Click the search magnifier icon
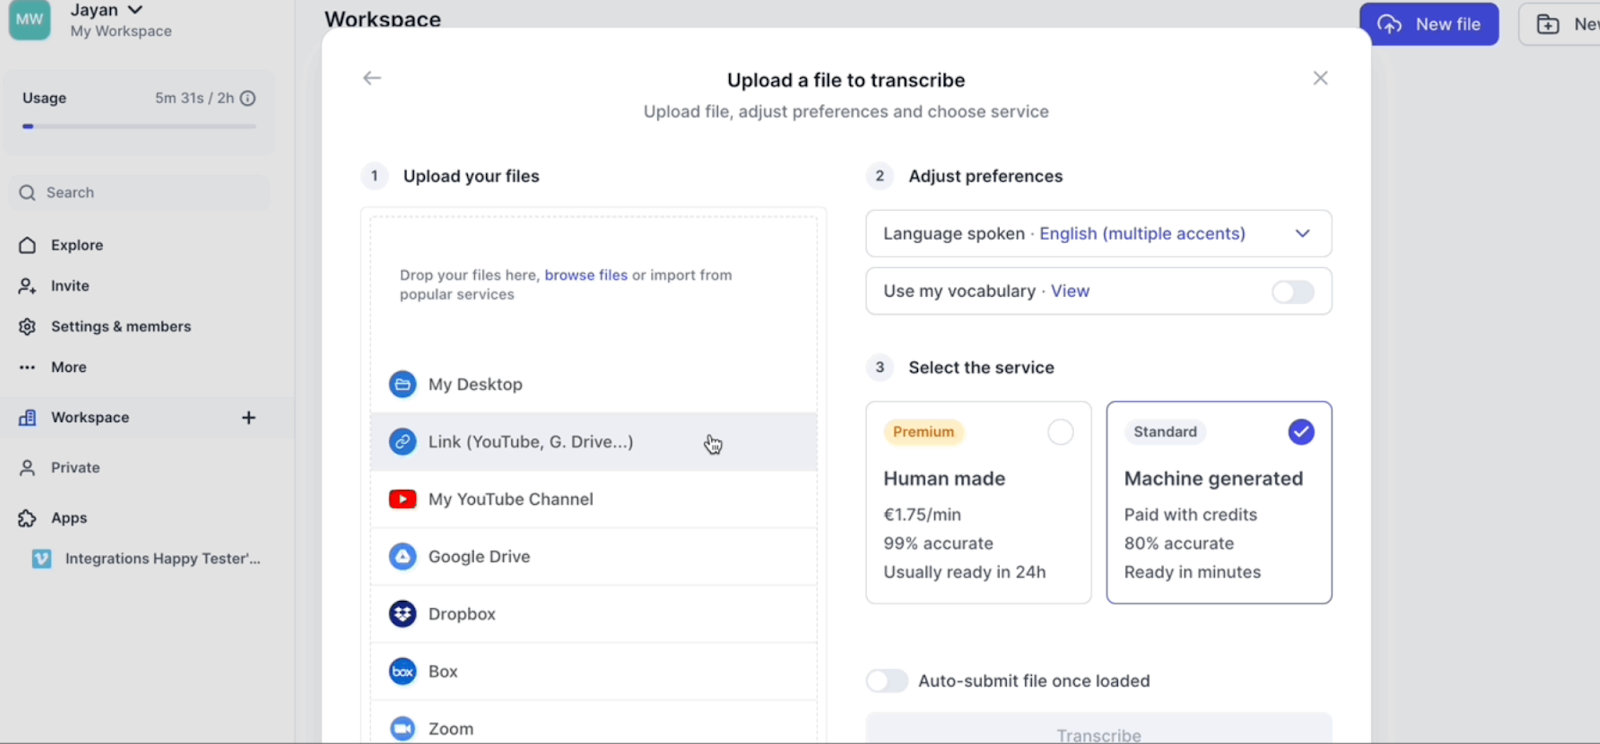This screenshot has height=744, width=1600. (x=27, y=193)
